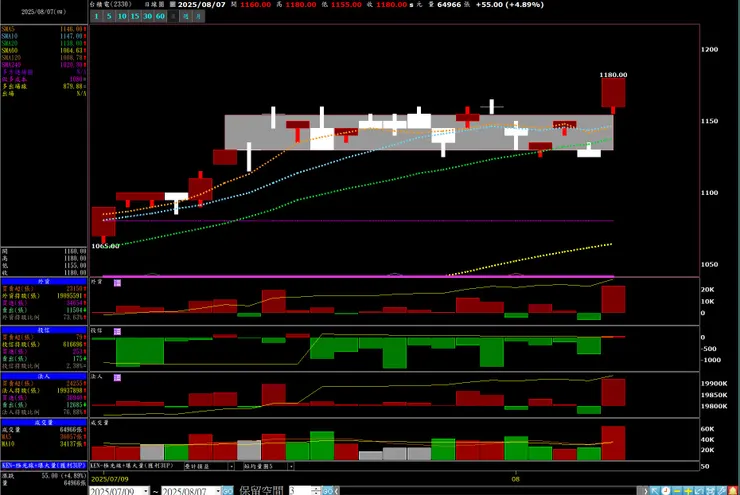740x495 pixels.
Task: Click the blue 成交量 panel header
Action: point(44,422)
